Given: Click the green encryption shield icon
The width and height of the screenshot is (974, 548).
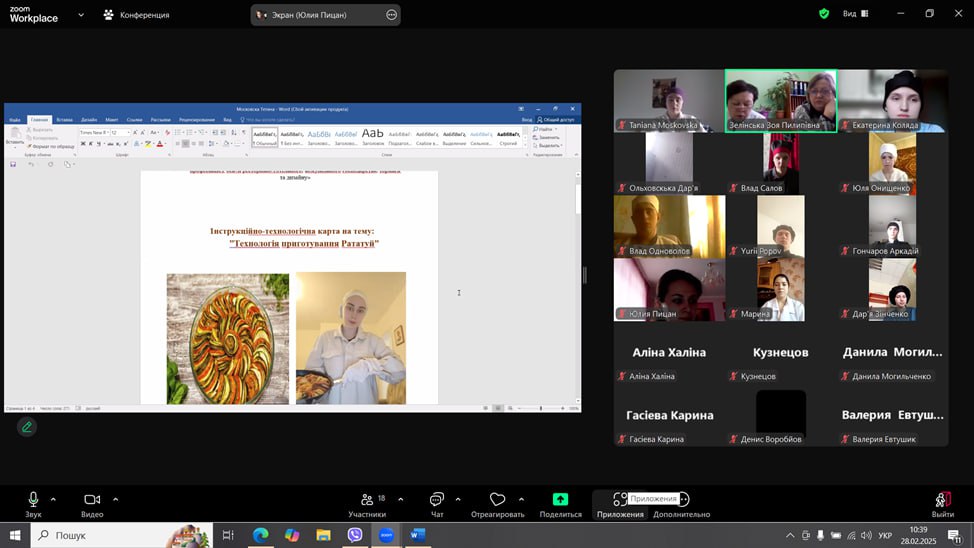Looking at the screenshot, I should (x=824, y=14).
